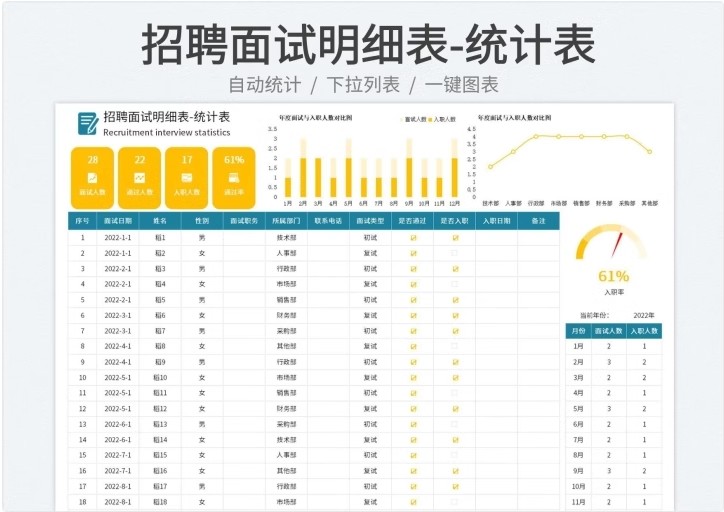Screen dimensions: 724x512
Task: Select the 9月 row in the monthly table
Action: pyautogui.click(x=614, y=471)
